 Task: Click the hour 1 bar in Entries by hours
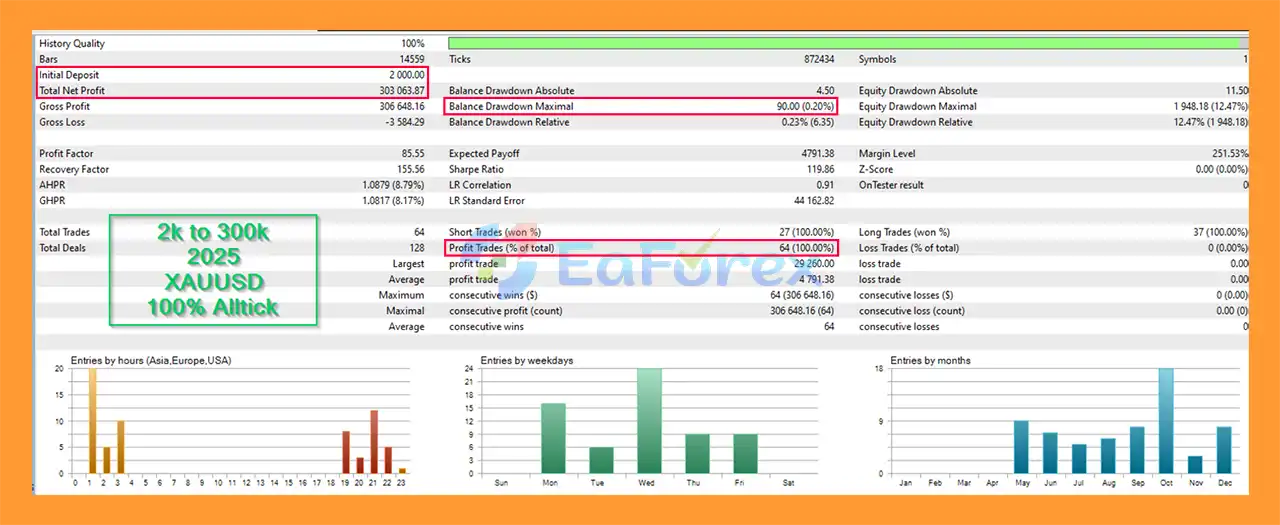pos(92,421)
